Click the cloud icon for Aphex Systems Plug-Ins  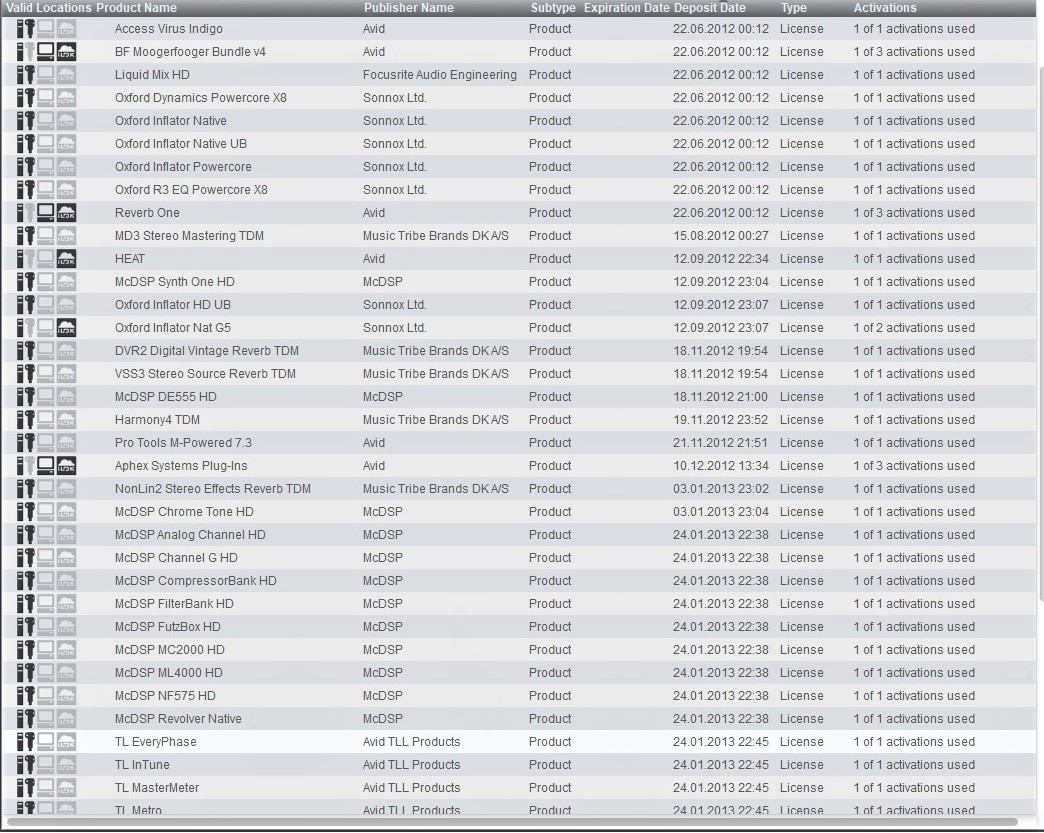coord(66,465)
